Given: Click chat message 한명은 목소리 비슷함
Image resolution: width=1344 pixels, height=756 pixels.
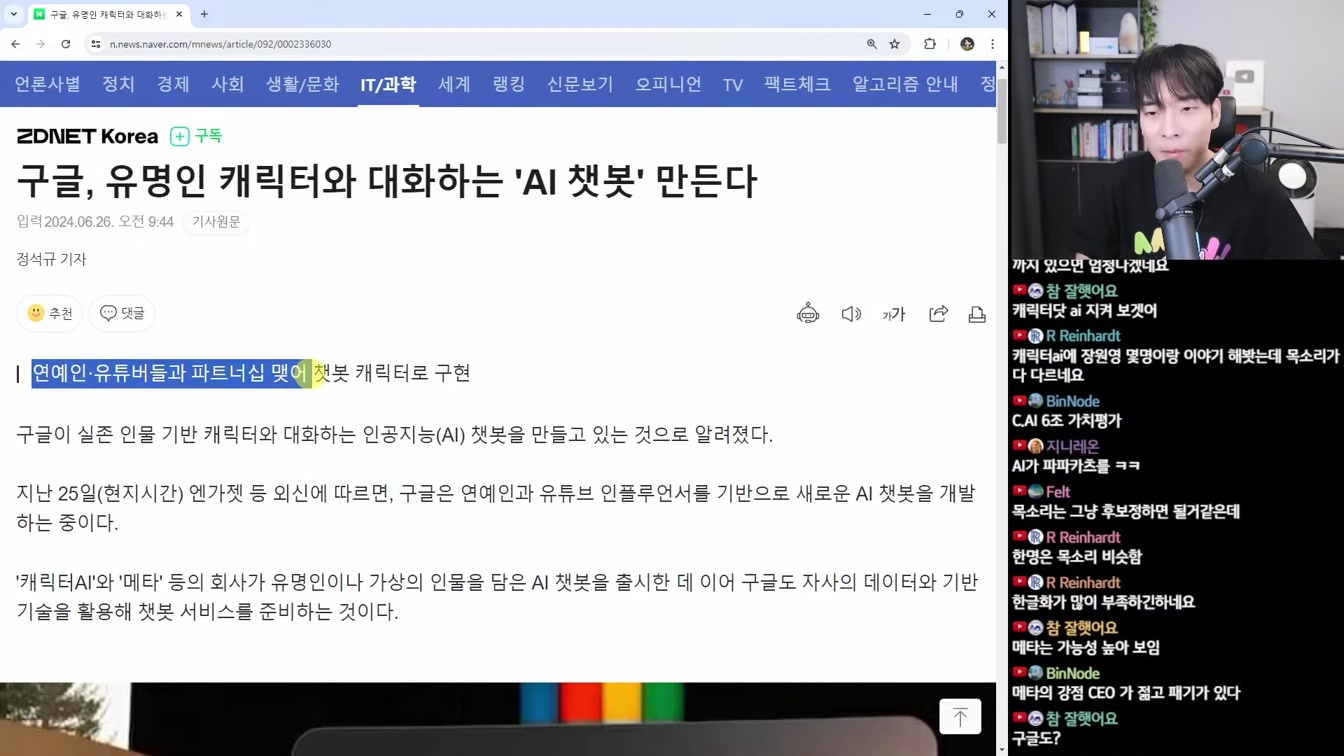Looking at the screenshot, I should point(1077,557).
